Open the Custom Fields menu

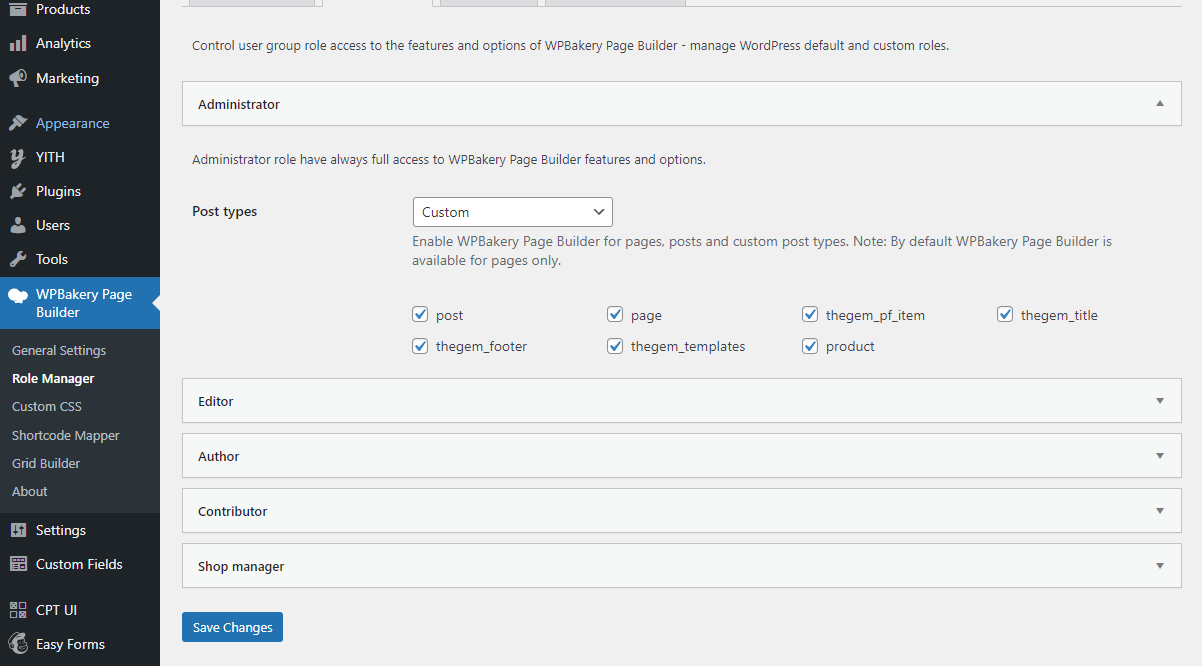point(80,564)
